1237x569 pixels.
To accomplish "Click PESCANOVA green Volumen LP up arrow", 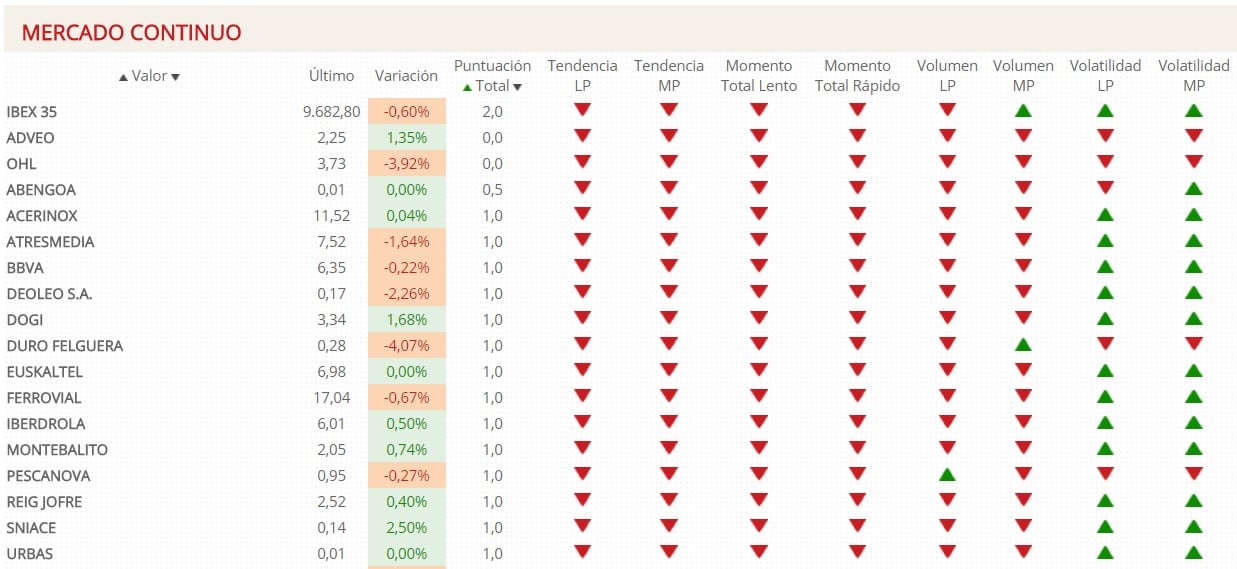I will [x=947, y=475].
